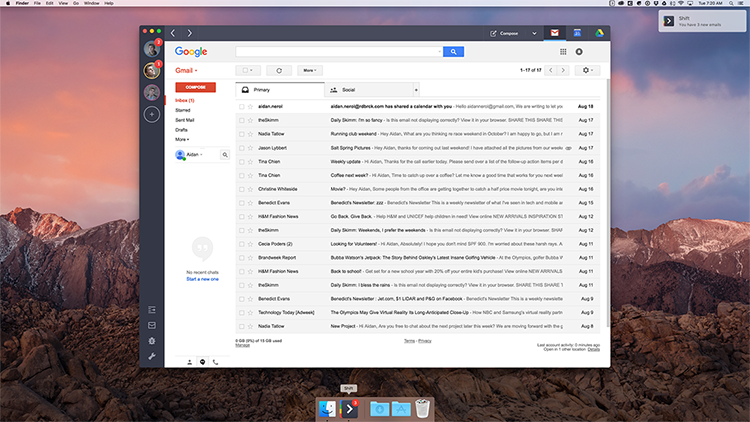Open the Google apps grid
The width and height of the screenshot is (750, 422).
(563, 51)
